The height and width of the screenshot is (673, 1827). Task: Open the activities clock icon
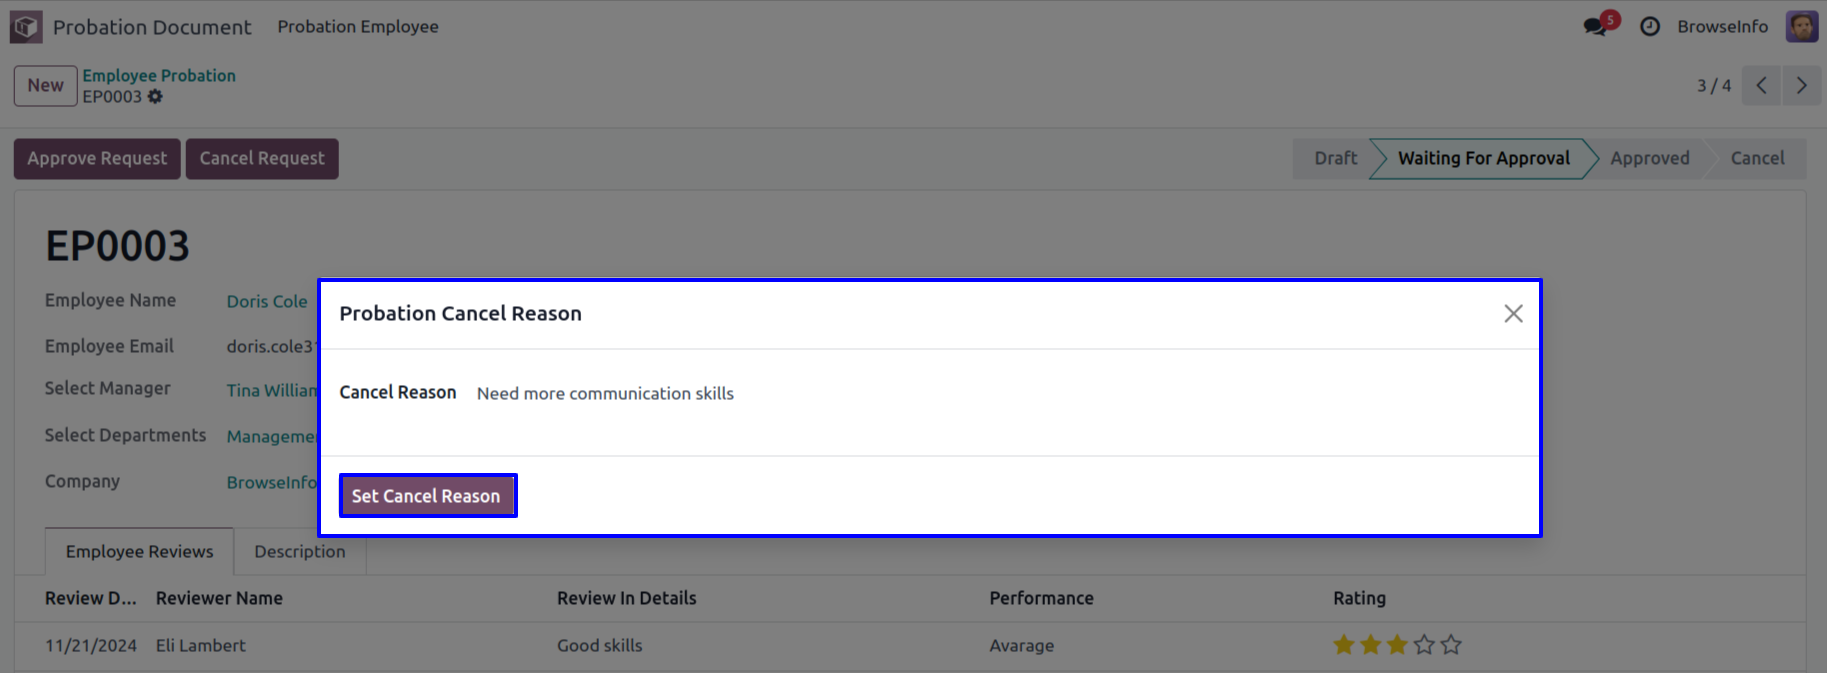pos(1650,27)
